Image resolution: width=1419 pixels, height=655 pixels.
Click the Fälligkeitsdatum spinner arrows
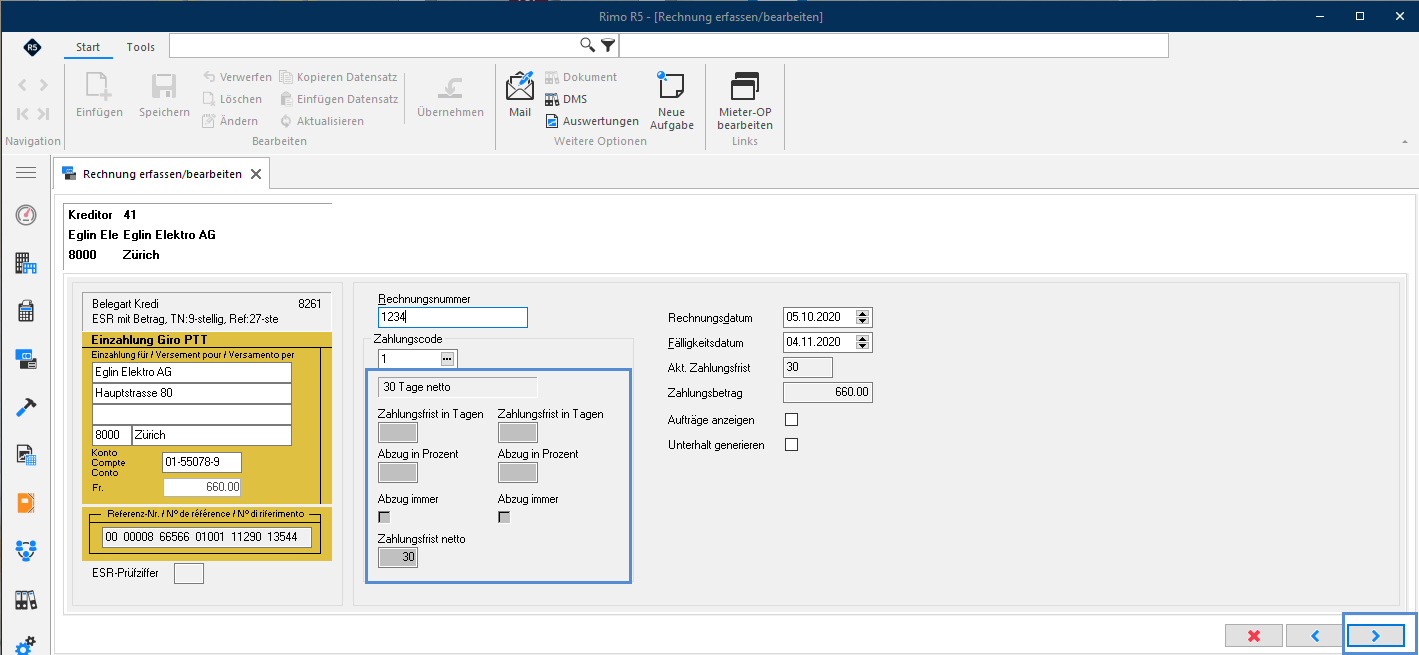[864, 343]
